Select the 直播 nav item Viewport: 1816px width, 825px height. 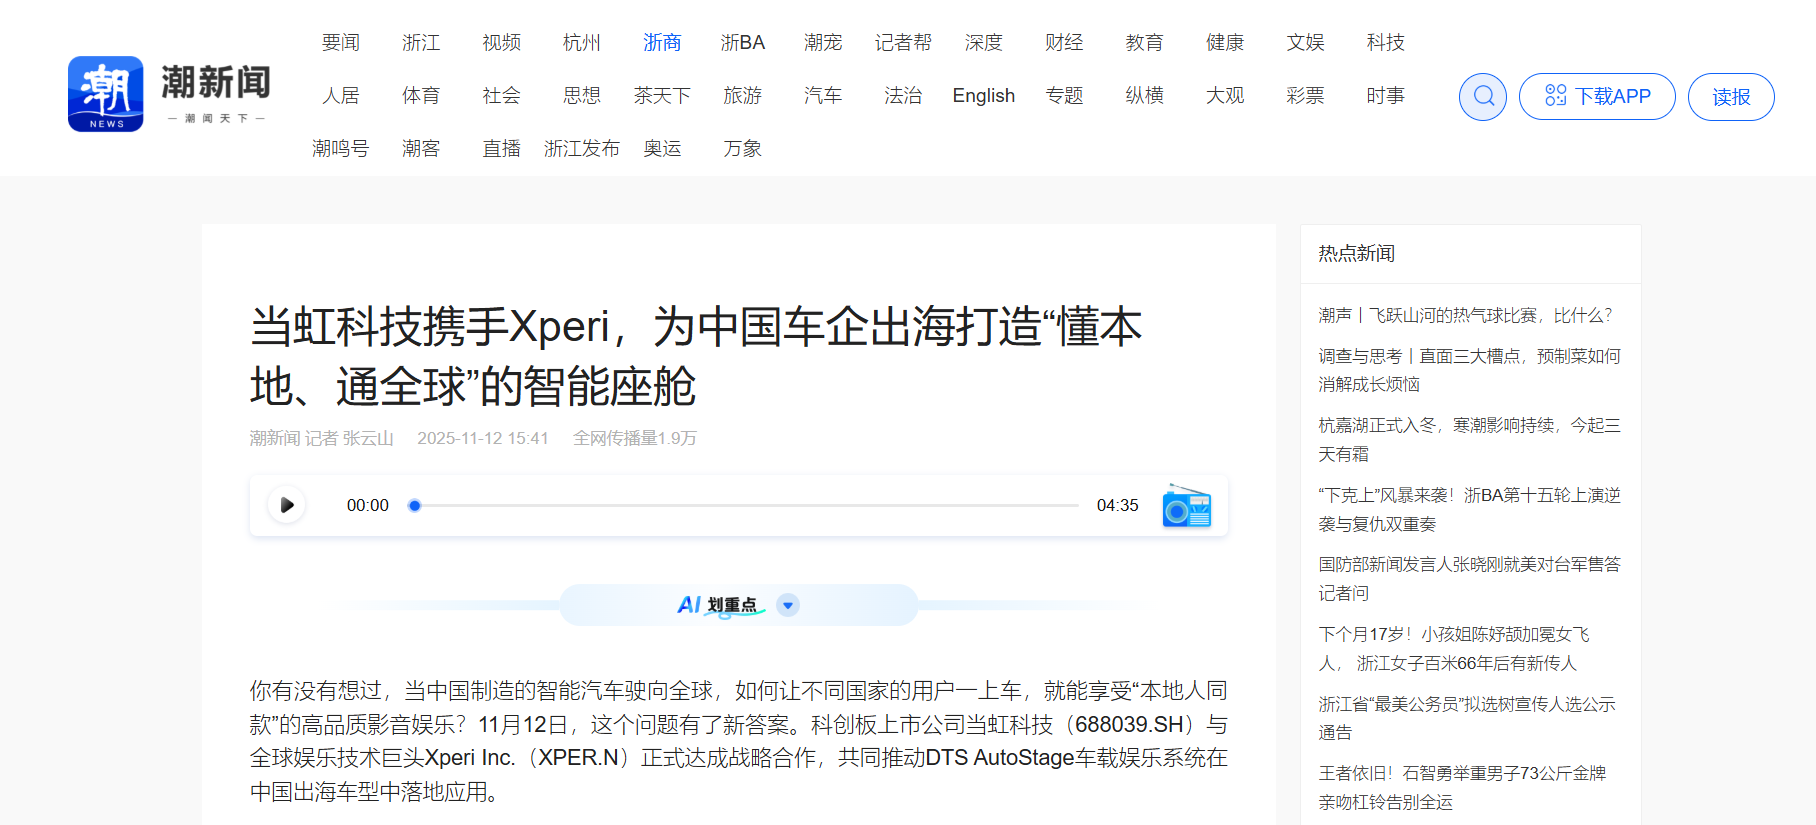click(x=501, y=149)
